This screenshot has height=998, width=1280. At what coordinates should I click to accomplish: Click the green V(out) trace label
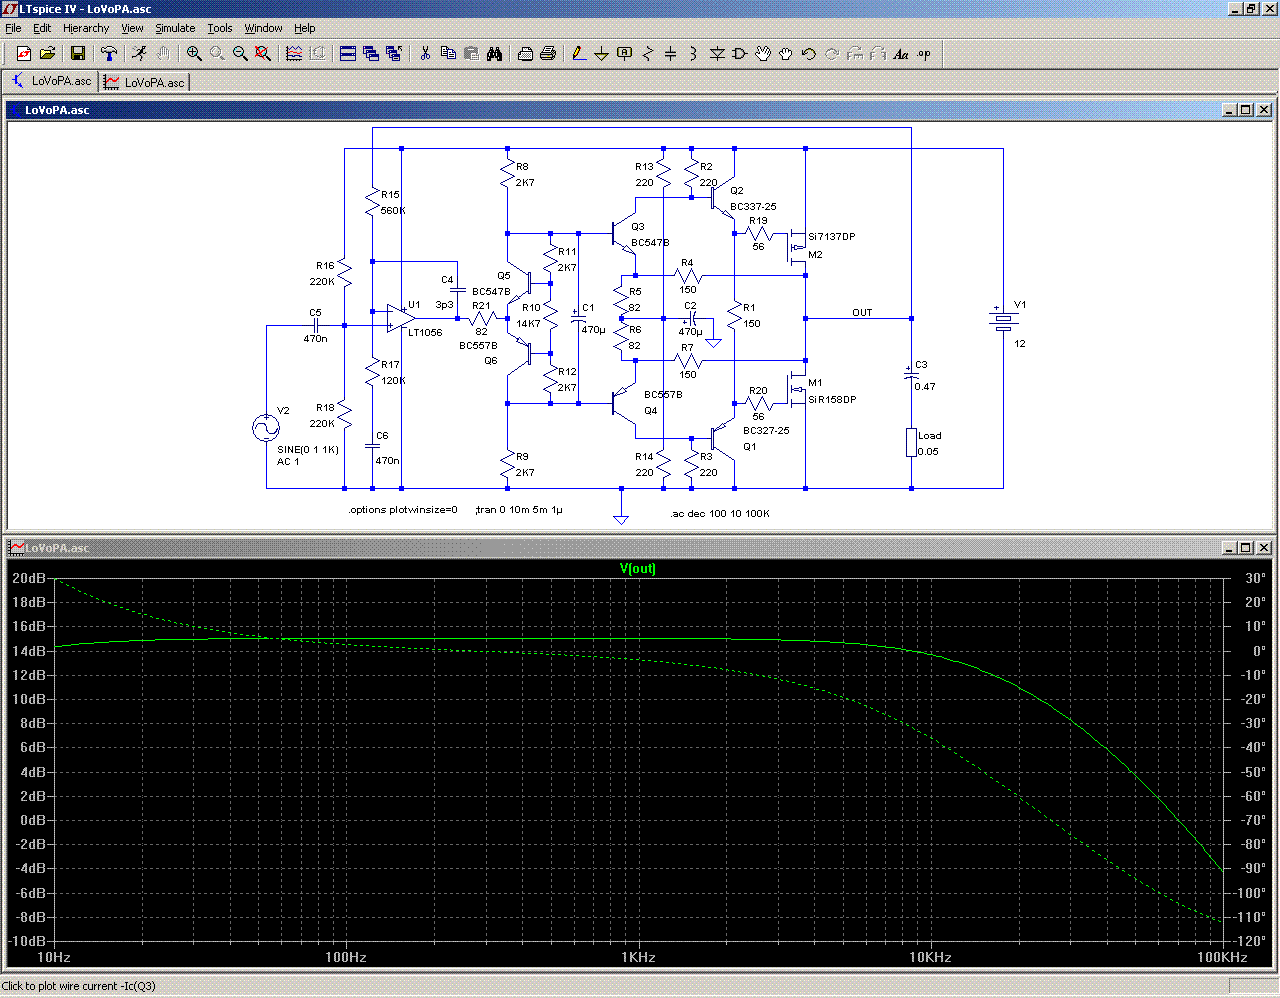click(638, 569)
